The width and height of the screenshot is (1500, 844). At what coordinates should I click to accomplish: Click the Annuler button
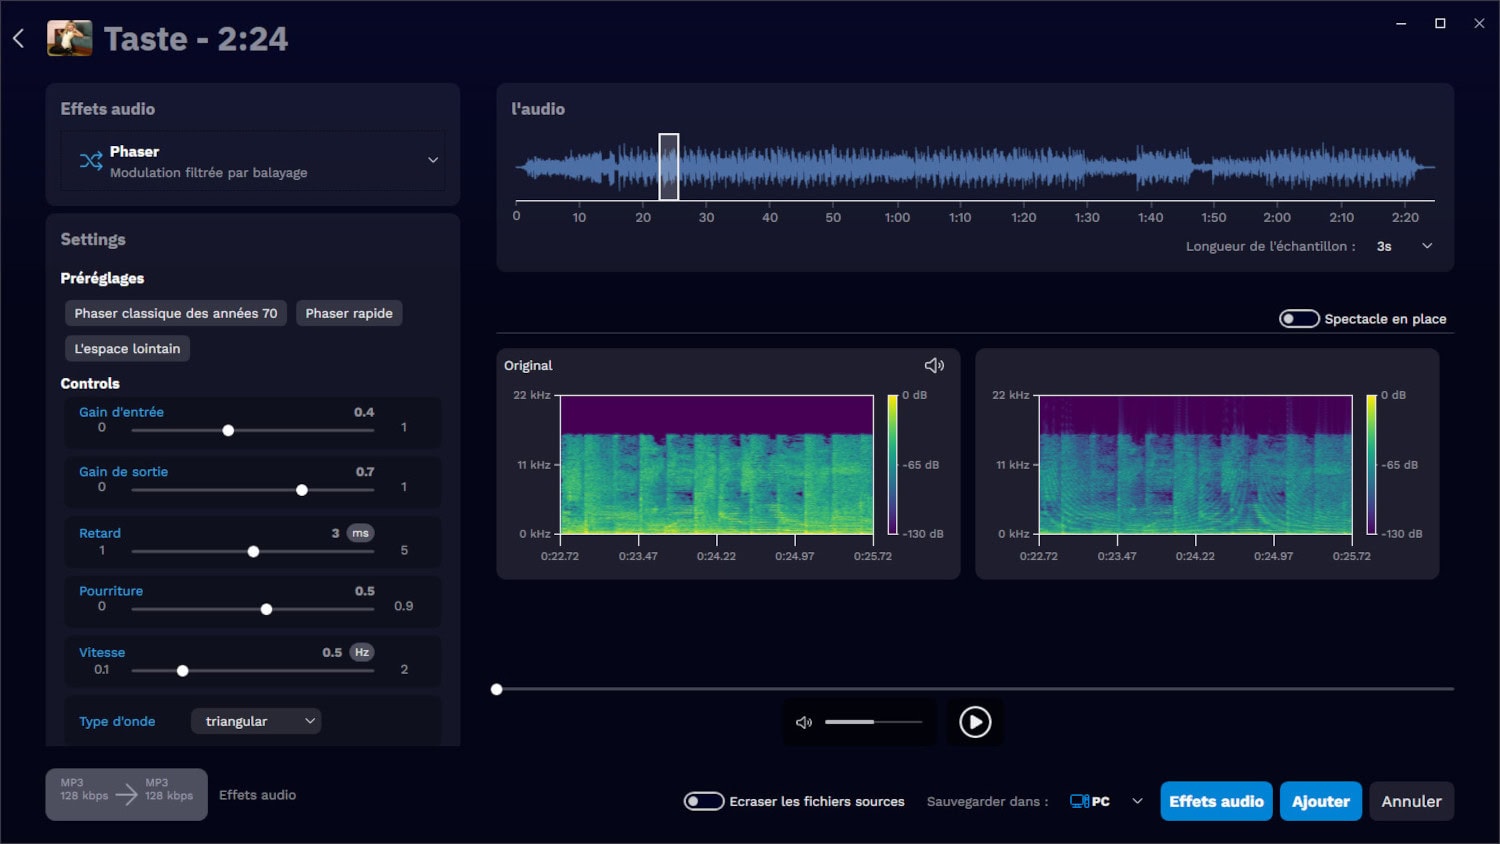point(1411,801)
